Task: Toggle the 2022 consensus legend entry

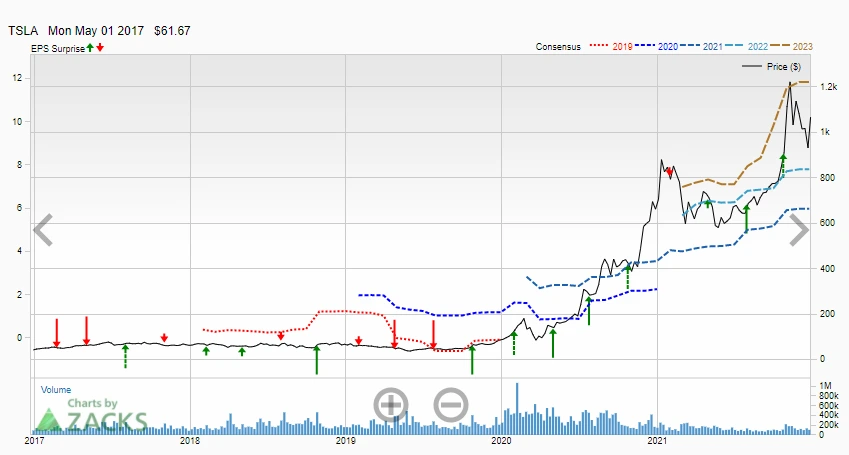Action: pyautogui.click(x=746, y=47)
